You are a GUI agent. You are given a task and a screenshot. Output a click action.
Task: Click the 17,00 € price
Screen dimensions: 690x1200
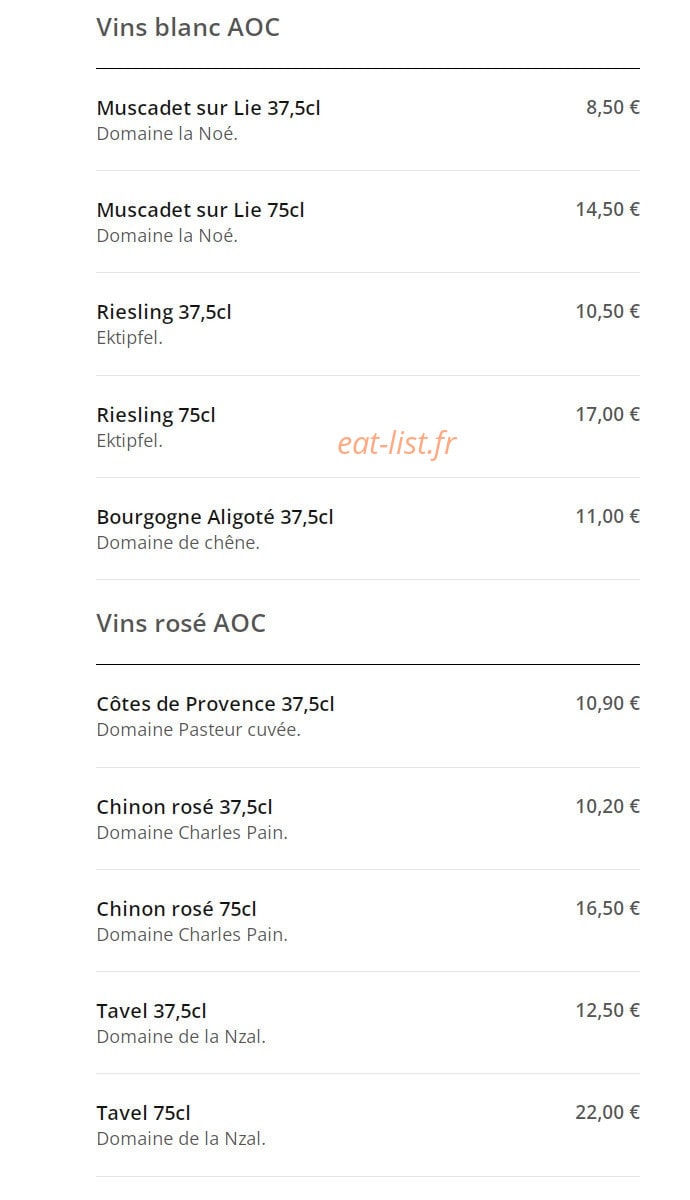coord(608,414)
